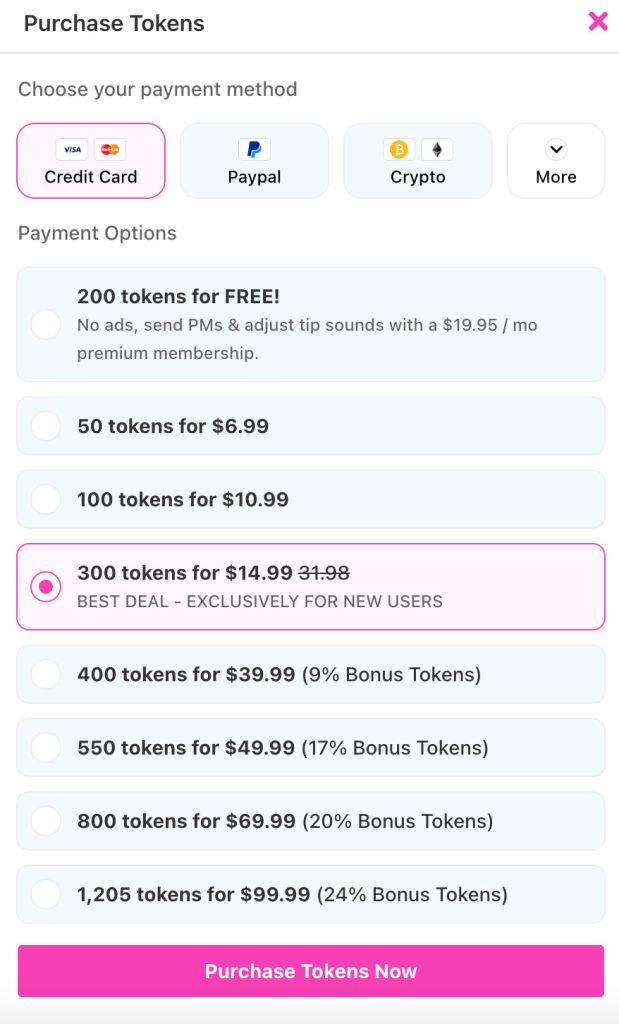
Task: Close the Purchase Tokens dialog
Action: tap(598, 21)
